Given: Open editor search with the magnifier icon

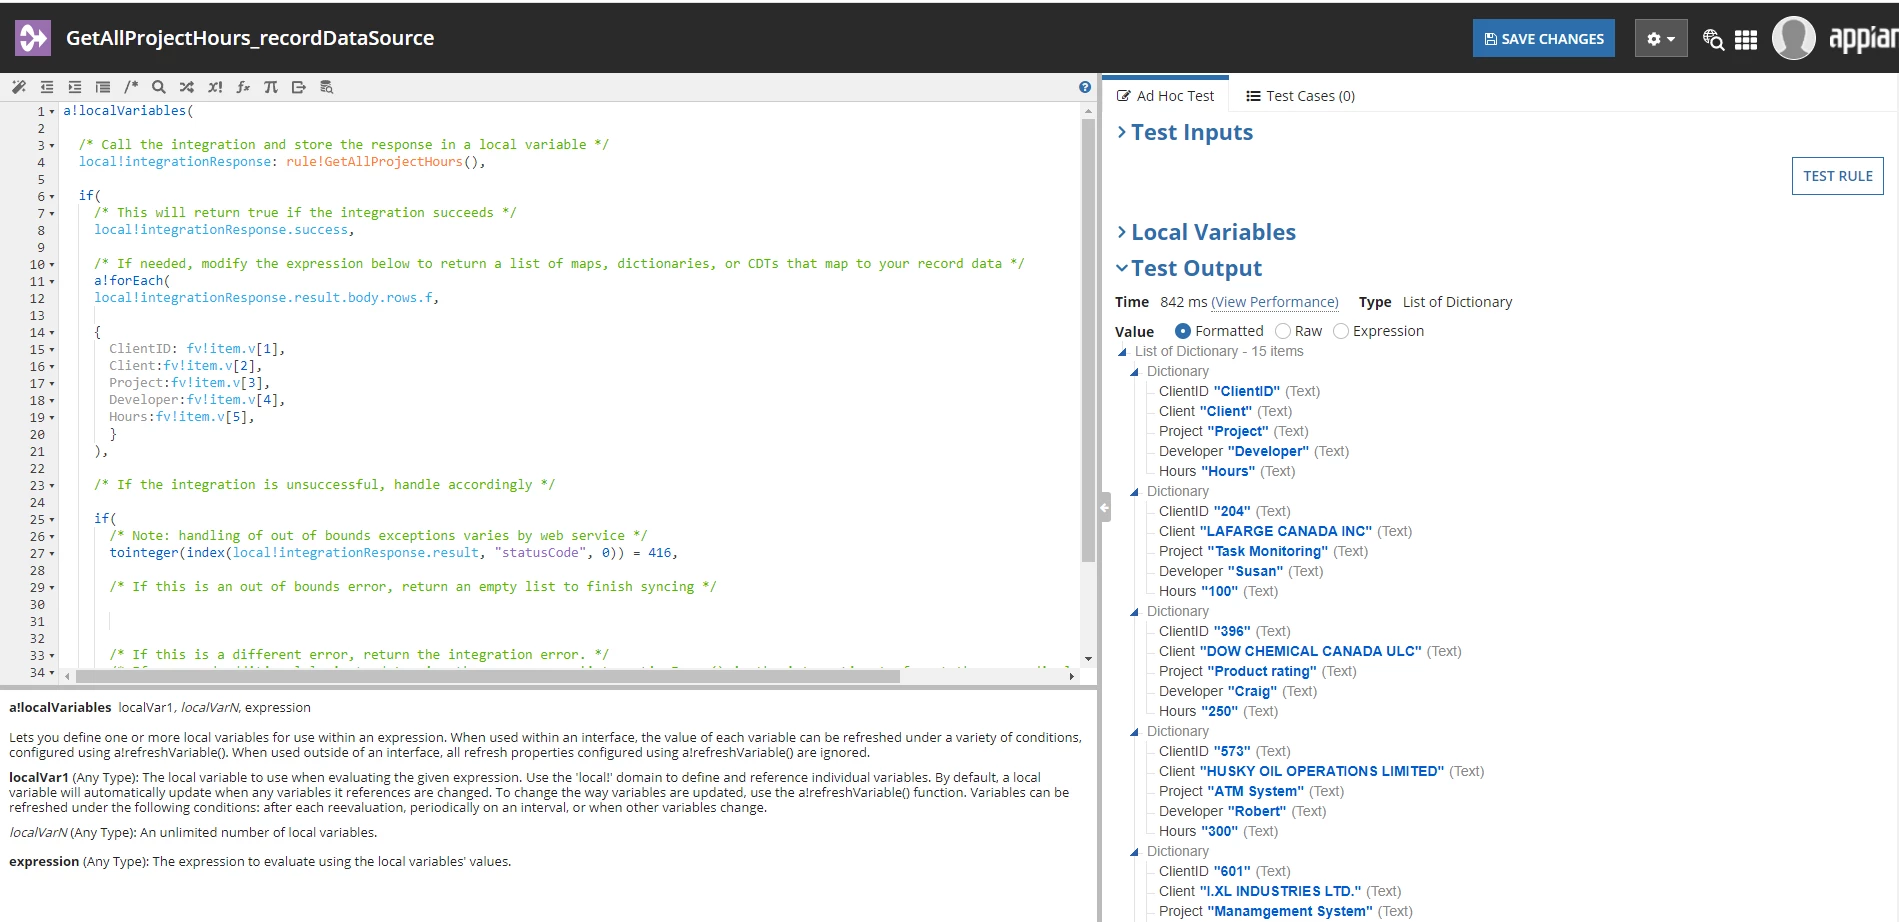Looking at the screenshot, I should (159, 87).
